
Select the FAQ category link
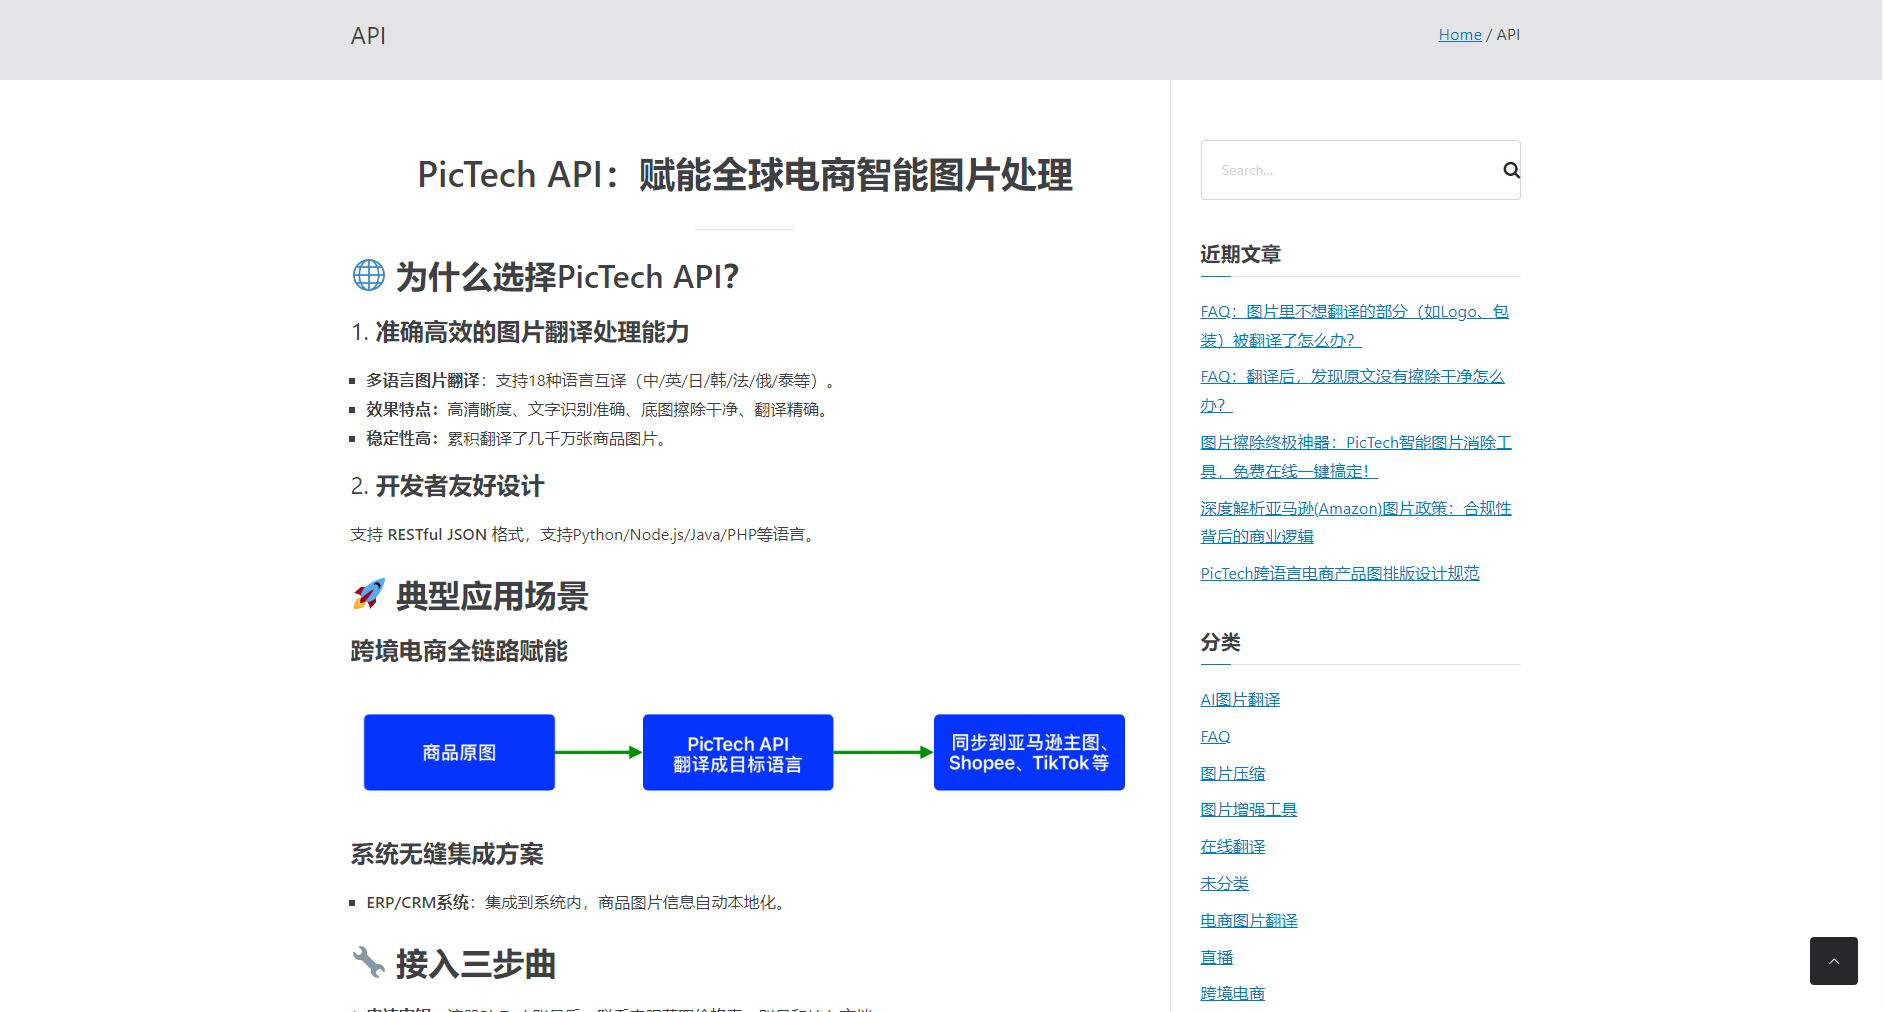(x=1215, y=737)
